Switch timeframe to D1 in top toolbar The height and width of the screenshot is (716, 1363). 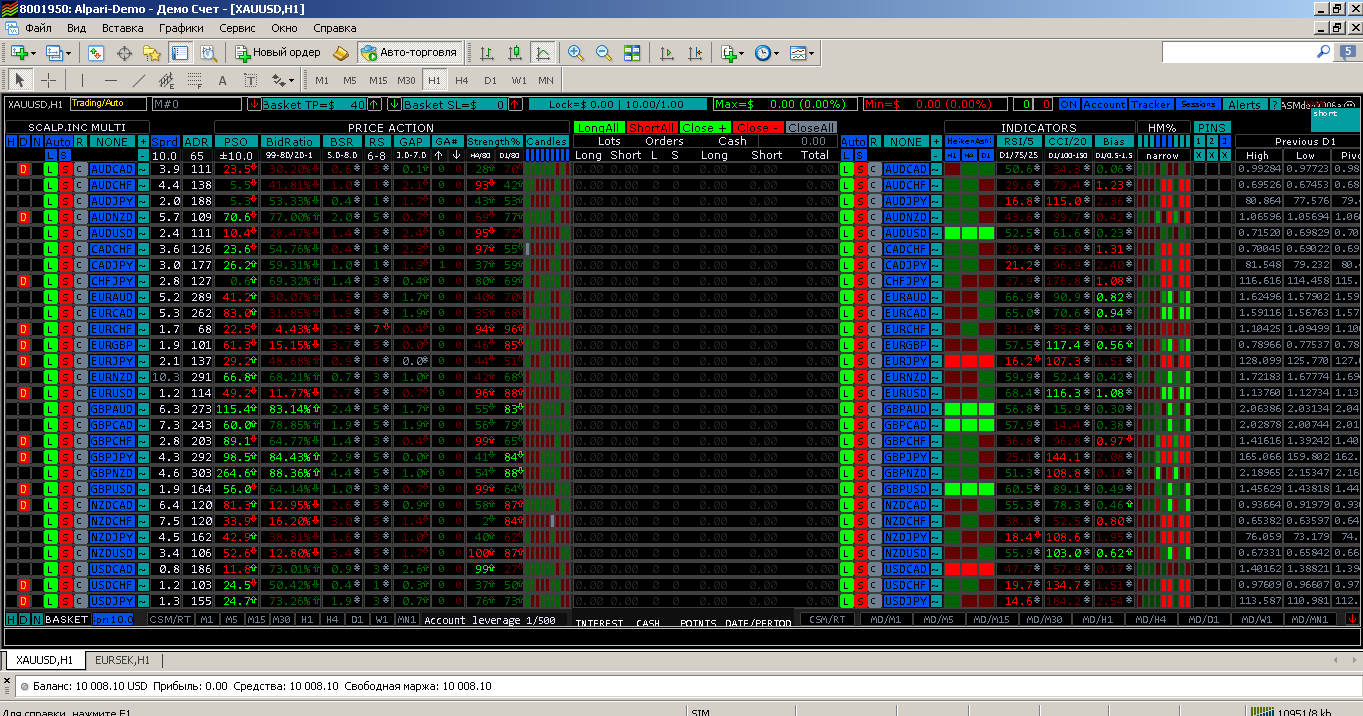[490, 80]
